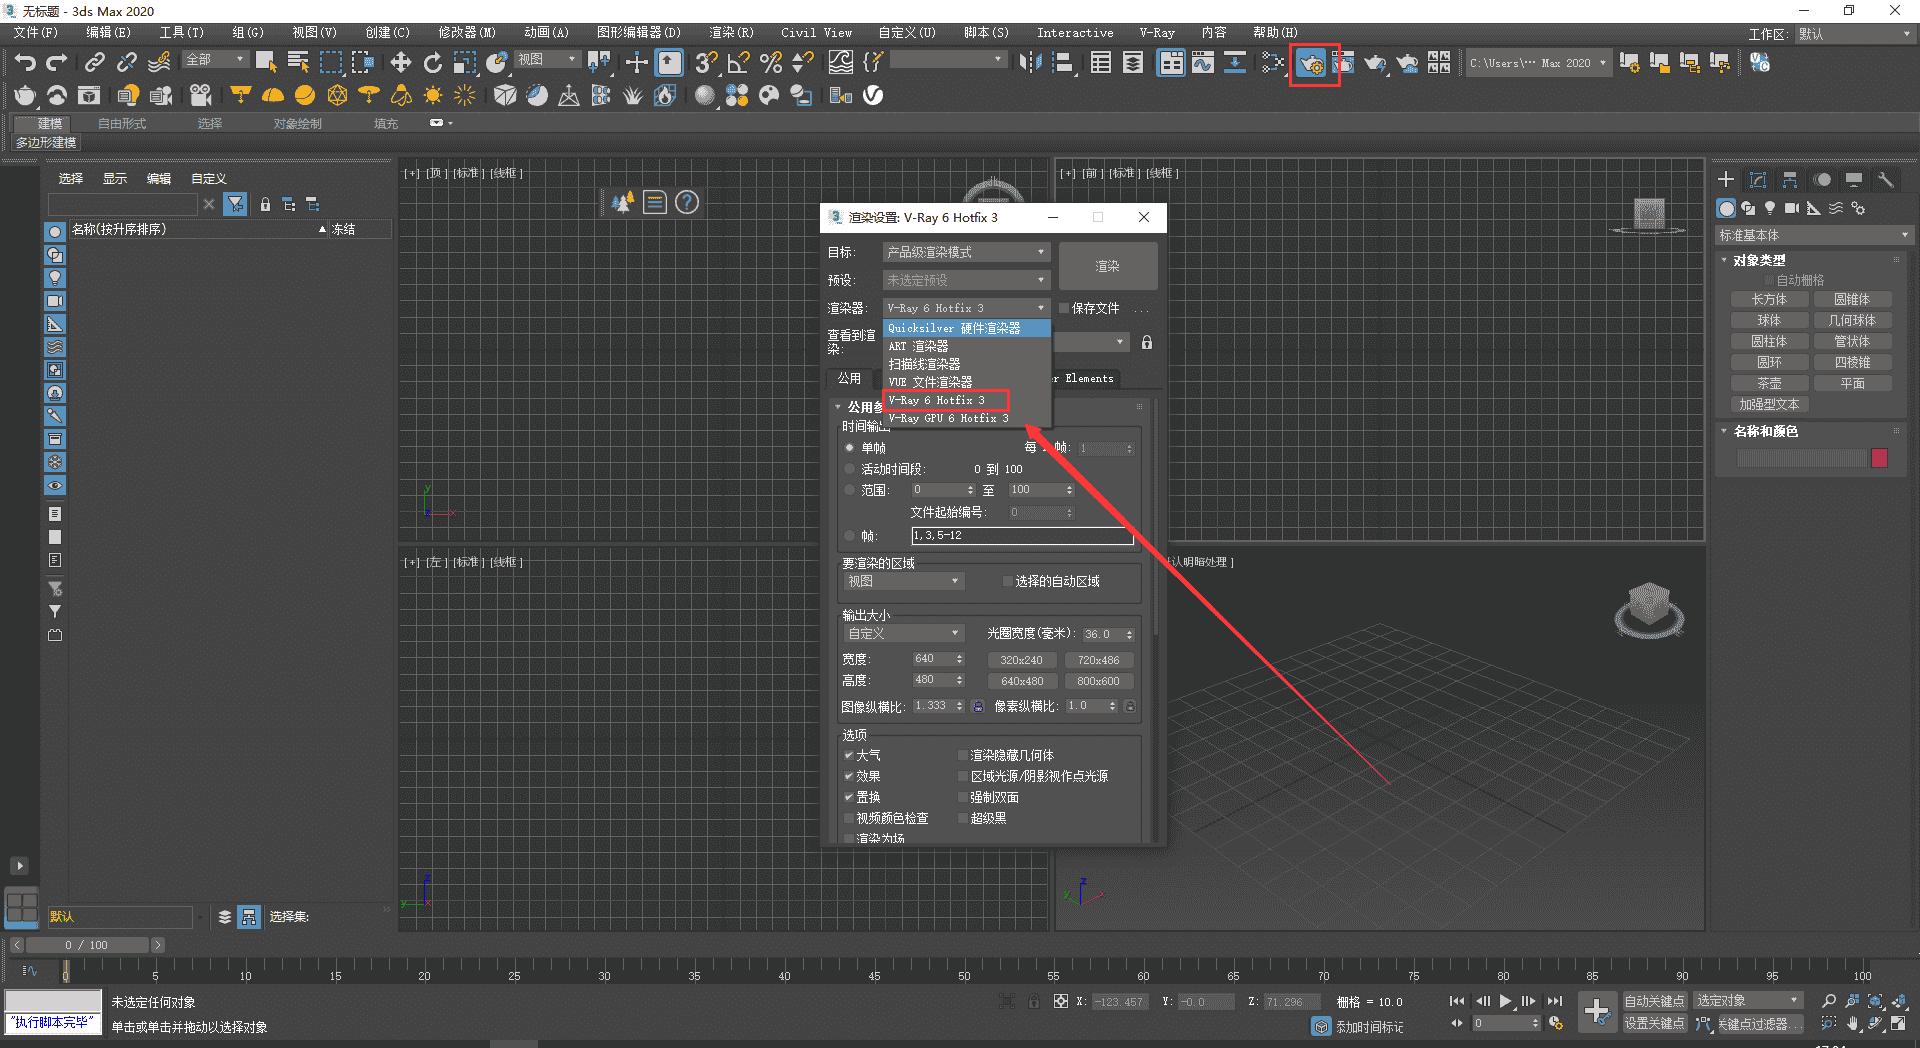1920x1048 pixels.
Task: Switch to the Modify command panel
Action: [x=1758, y=180]
